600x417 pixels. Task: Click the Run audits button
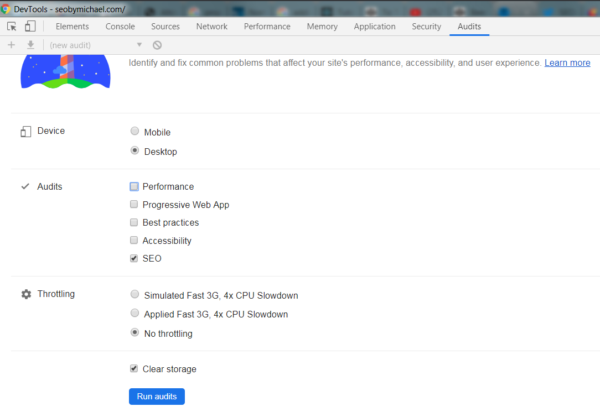coord(157,396)
